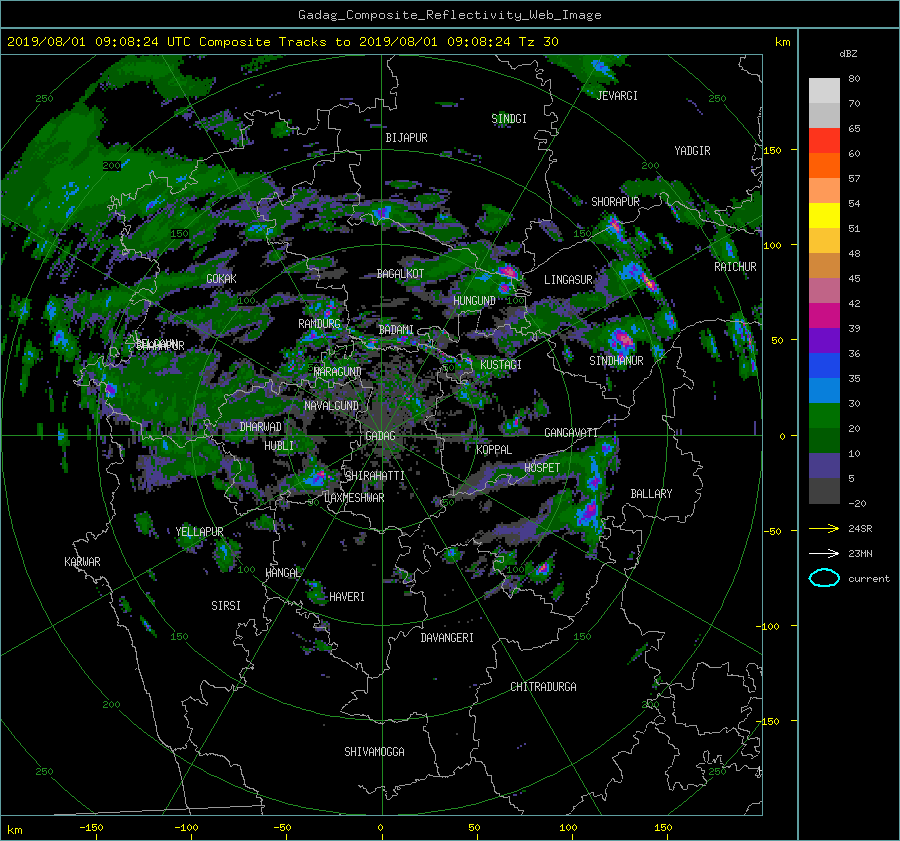Select the yellow 51-54 dBZ legend swatch
The height and width of the screenshot is (841, 900).
824,215
